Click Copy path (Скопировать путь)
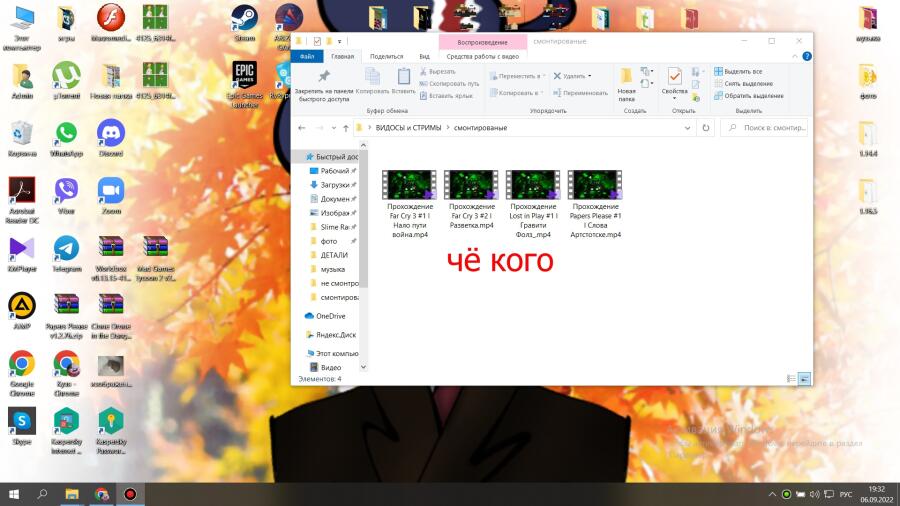 pyautogui.click(x=449, y=84)
